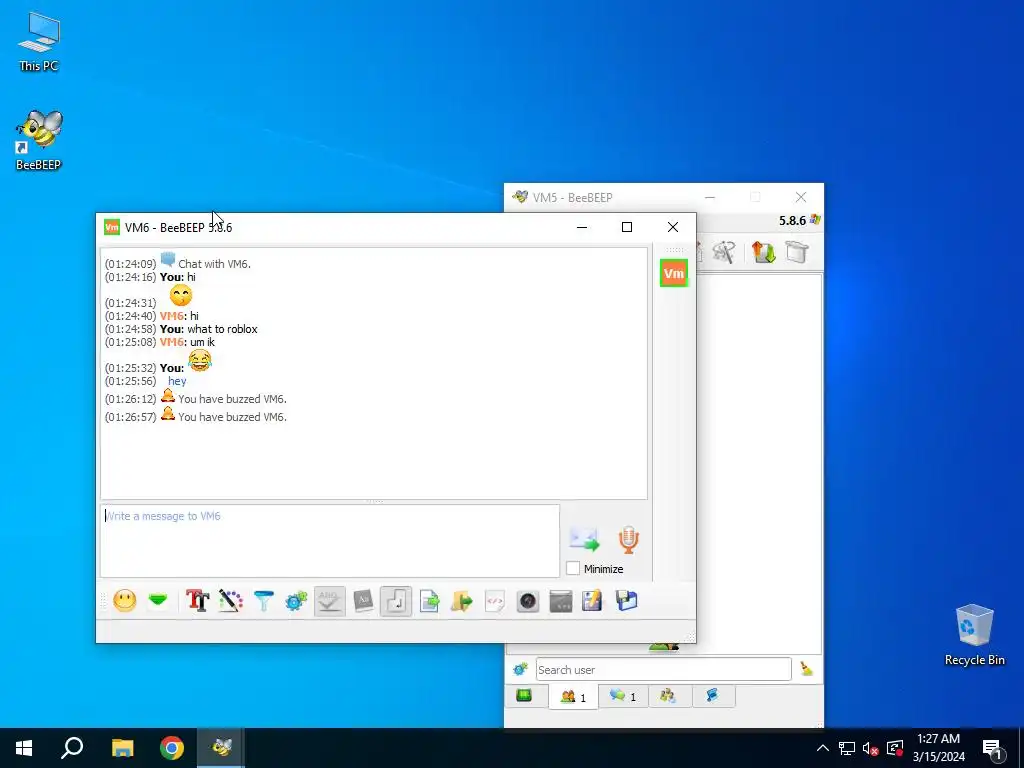Viewport: 1024px width, 768px height.
Task: Send the message with the arrow button
Action: [x=584, y=539]
